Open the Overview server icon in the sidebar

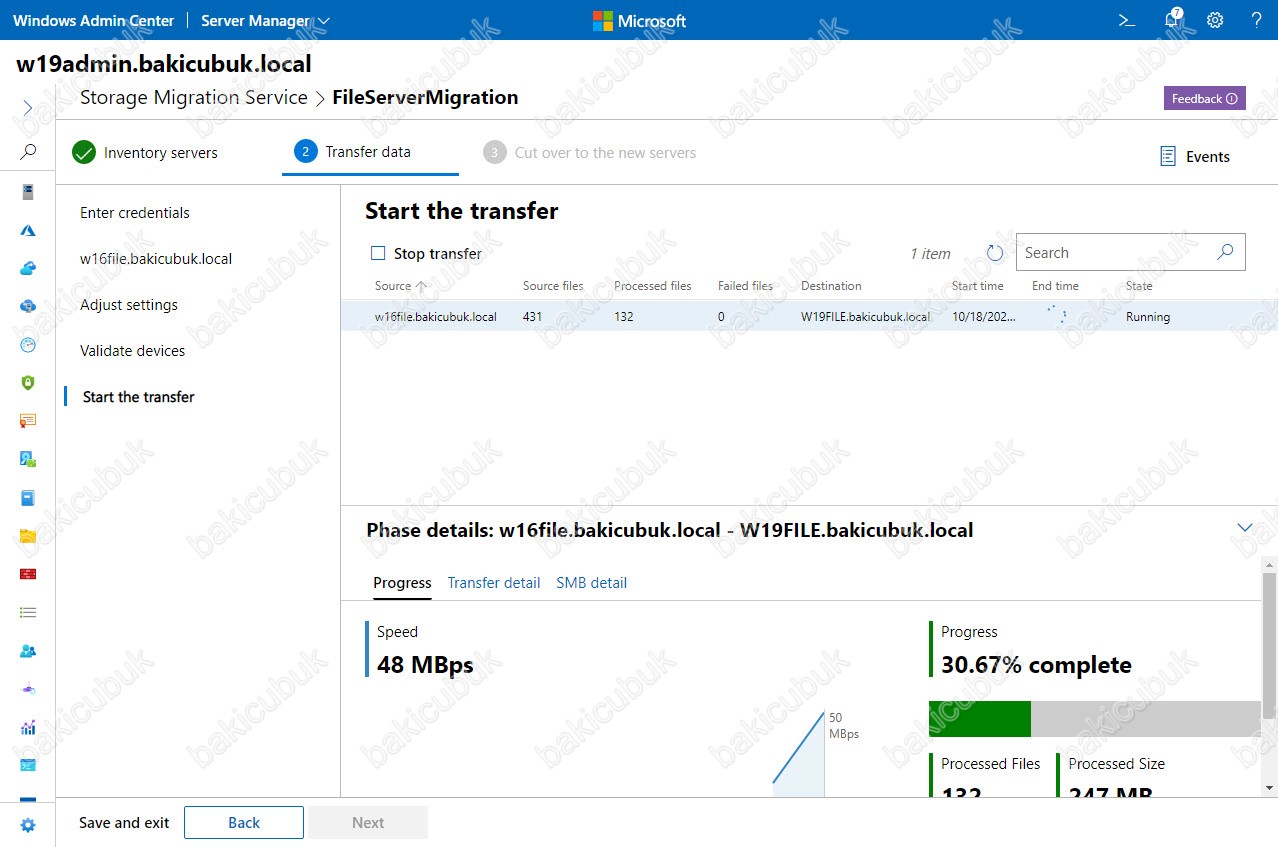[x=28, y=192]
